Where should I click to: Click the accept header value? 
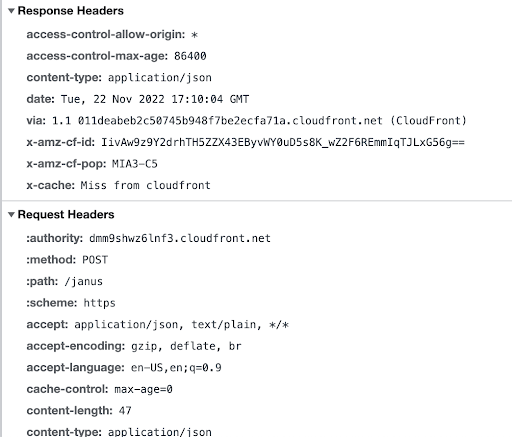point(181,325)
